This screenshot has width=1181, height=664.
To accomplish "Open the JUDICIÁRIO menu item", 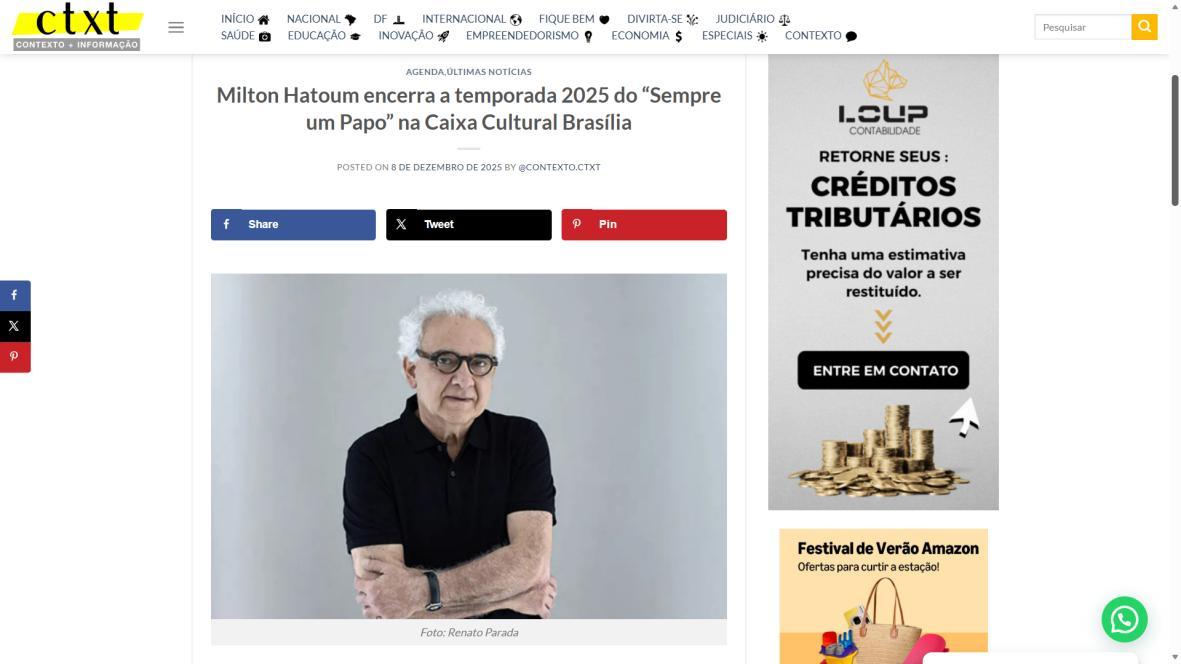I will point(752,19).
